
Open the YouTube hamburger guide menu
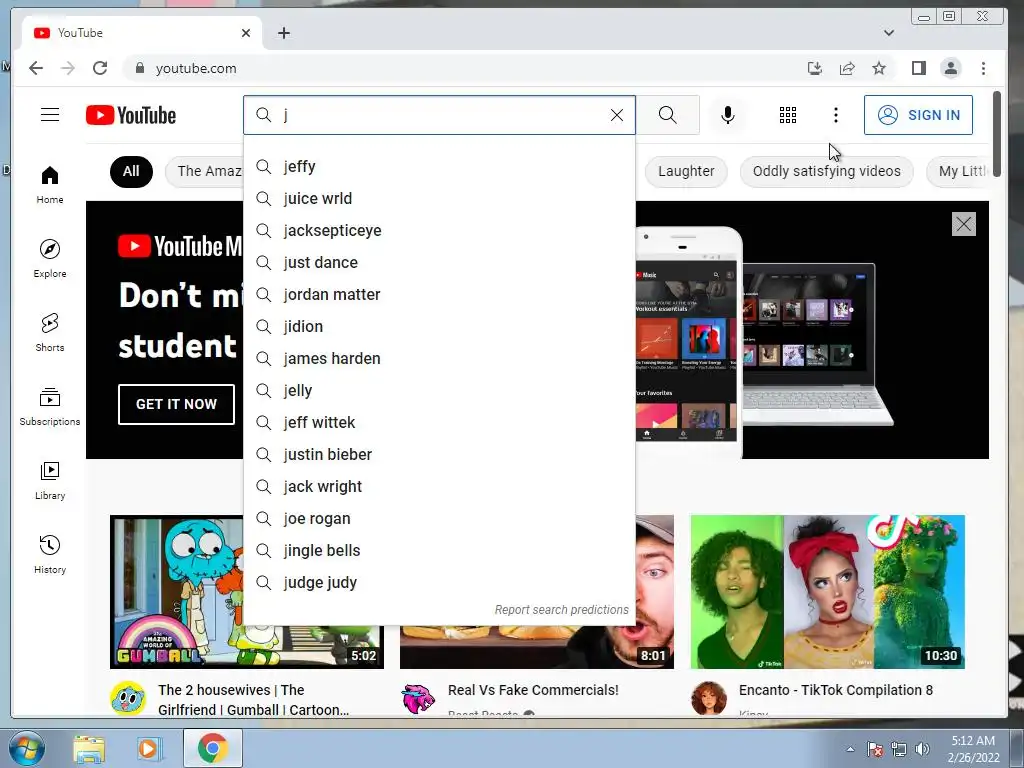point(50,115)
